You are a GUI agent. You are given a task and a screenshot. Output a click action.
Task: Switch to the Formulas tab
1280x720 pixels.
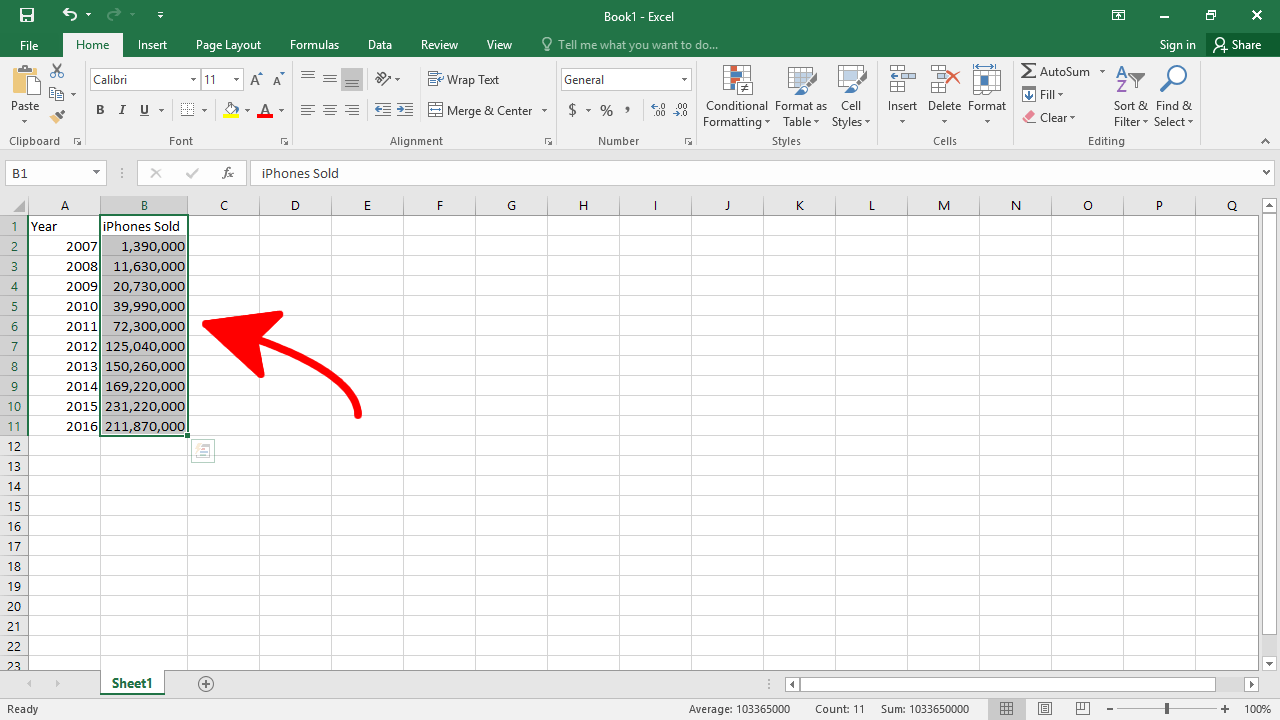(314, 45)
